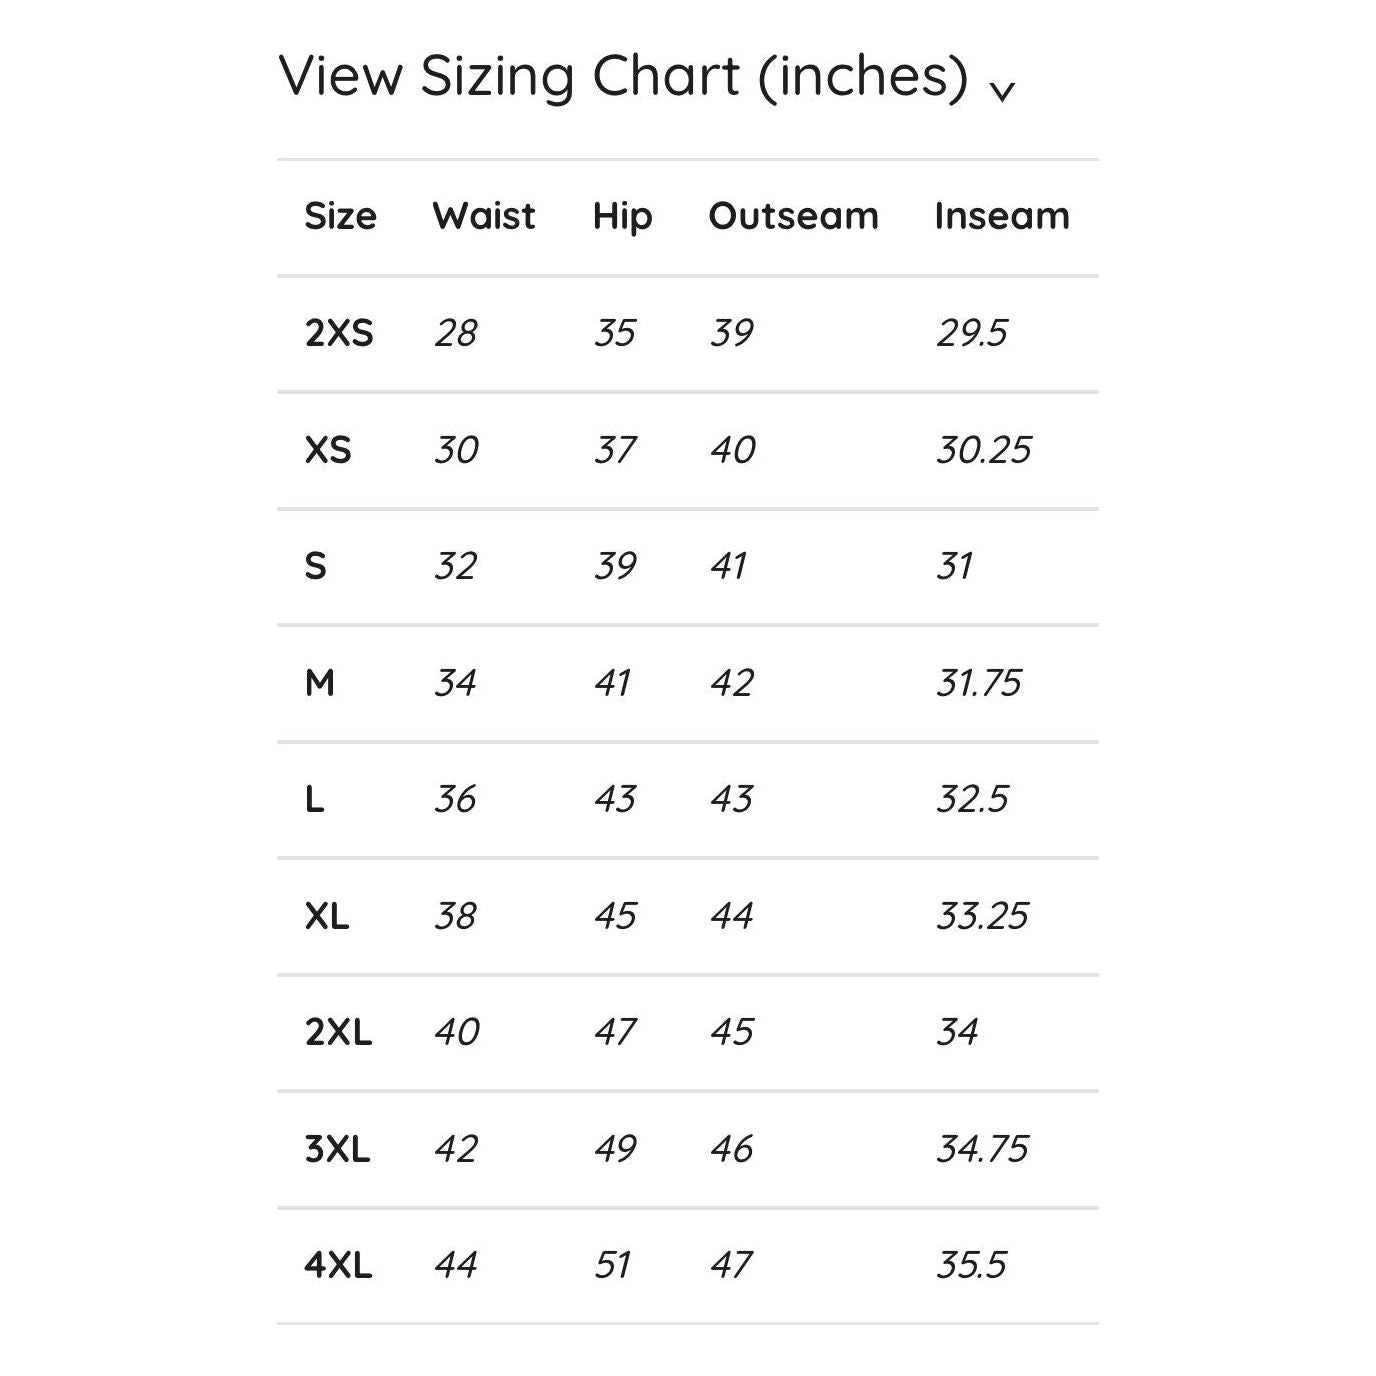The image size is (1376, 1376).
Task: Click the 44 outseam value for XL
Action: coord(731,916)
